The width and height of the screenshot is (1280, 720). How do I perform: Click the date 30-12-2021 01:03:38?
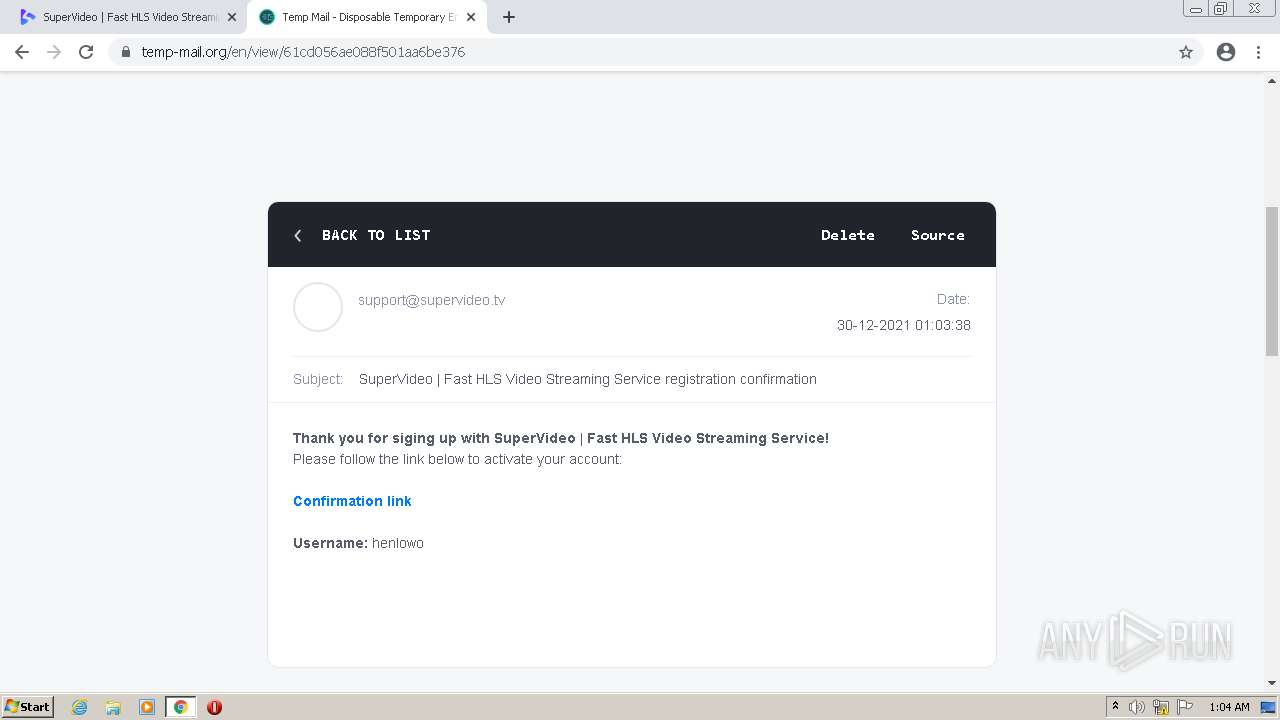click(904, 325)
